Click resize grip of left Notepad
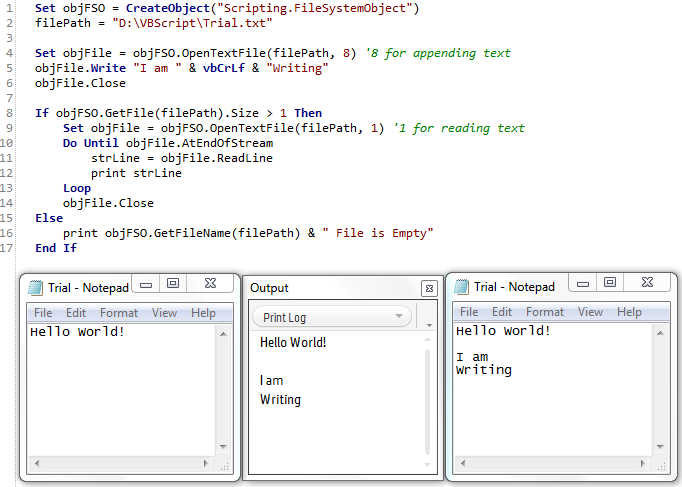Image resolution: width=682 pixels, height=487 pixels. [x=224, y=467]
